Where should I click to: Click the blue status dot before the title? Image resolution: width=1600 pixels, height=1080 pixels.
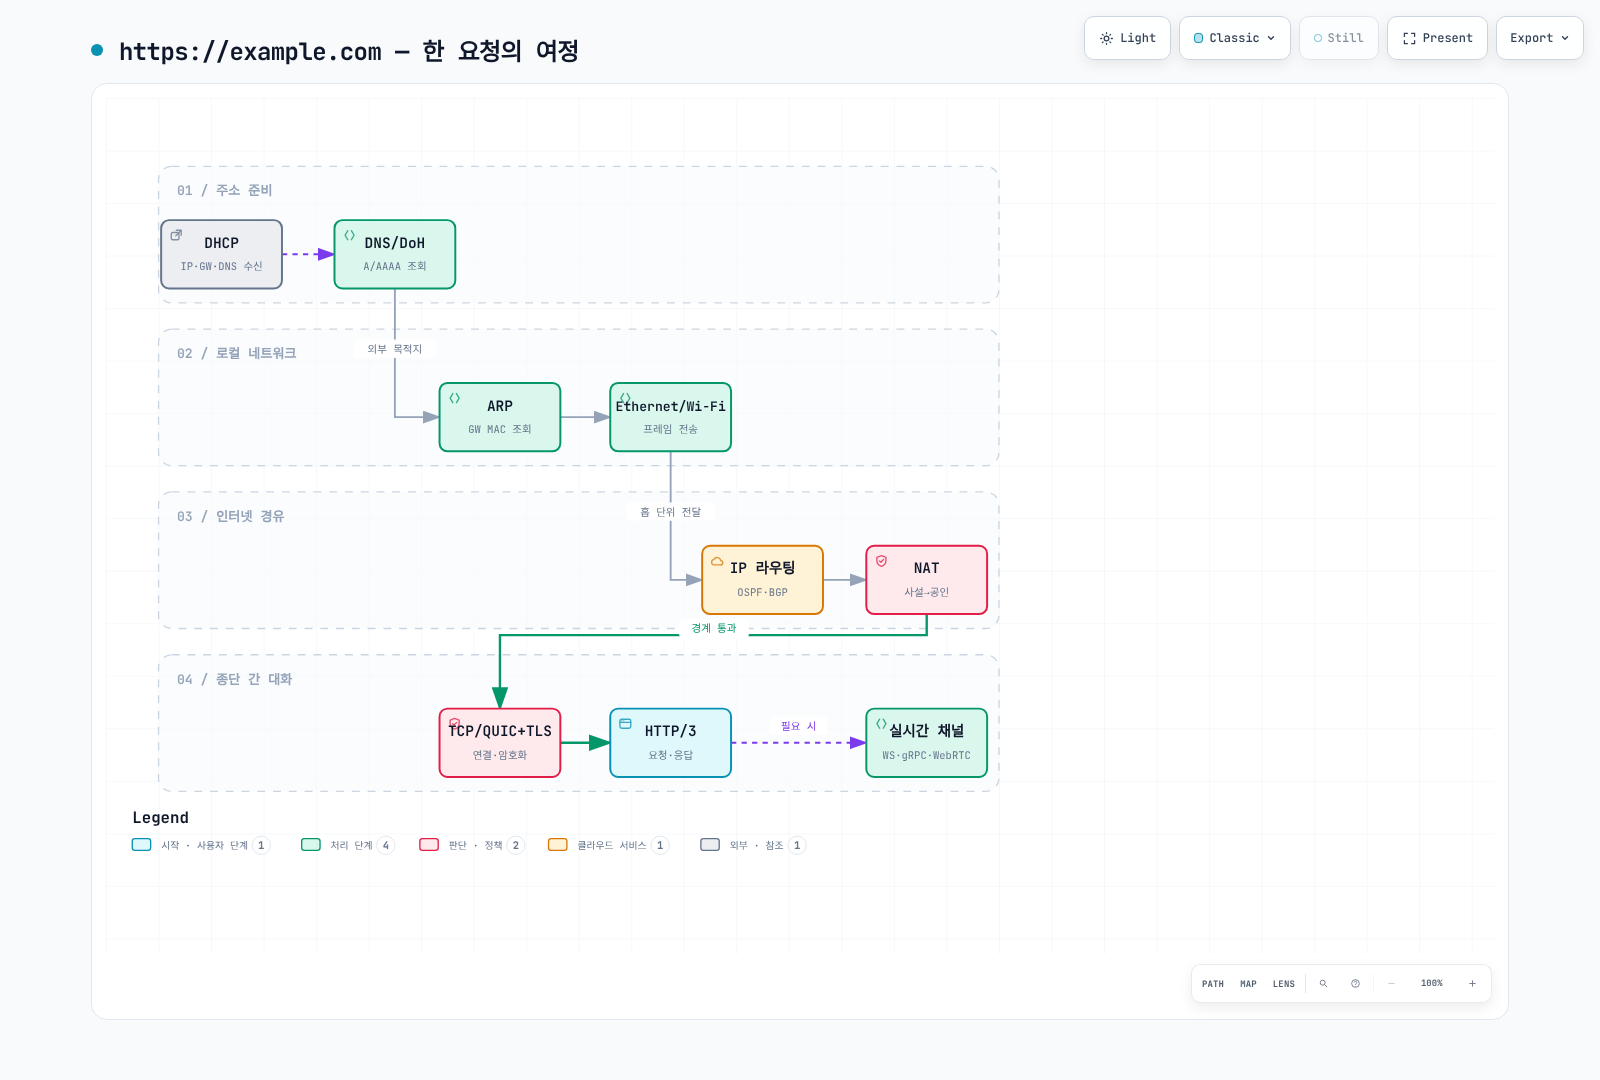pyautogui.click(x=97, y=50)
